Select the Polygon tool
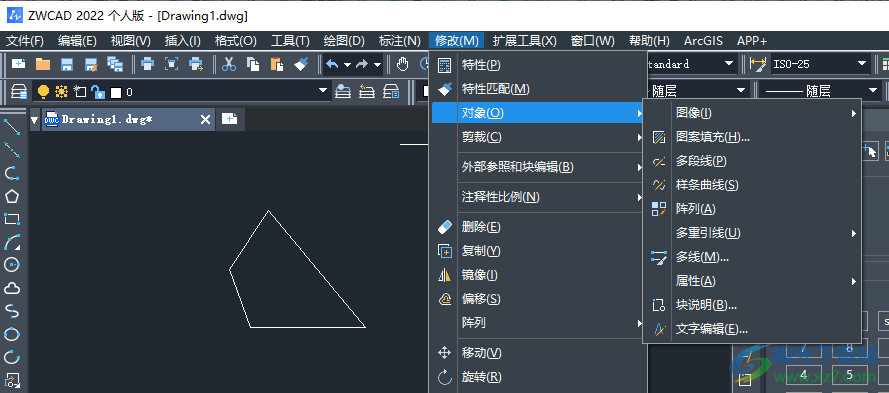The height and width of the screenshot is (393, 889). pos(12,196)
